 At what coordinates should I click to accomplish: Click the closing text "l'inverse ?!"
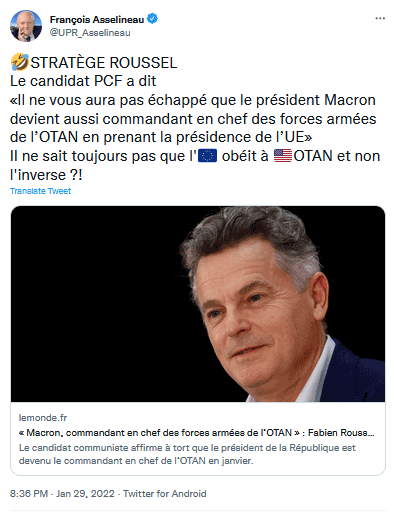[46, 175]
